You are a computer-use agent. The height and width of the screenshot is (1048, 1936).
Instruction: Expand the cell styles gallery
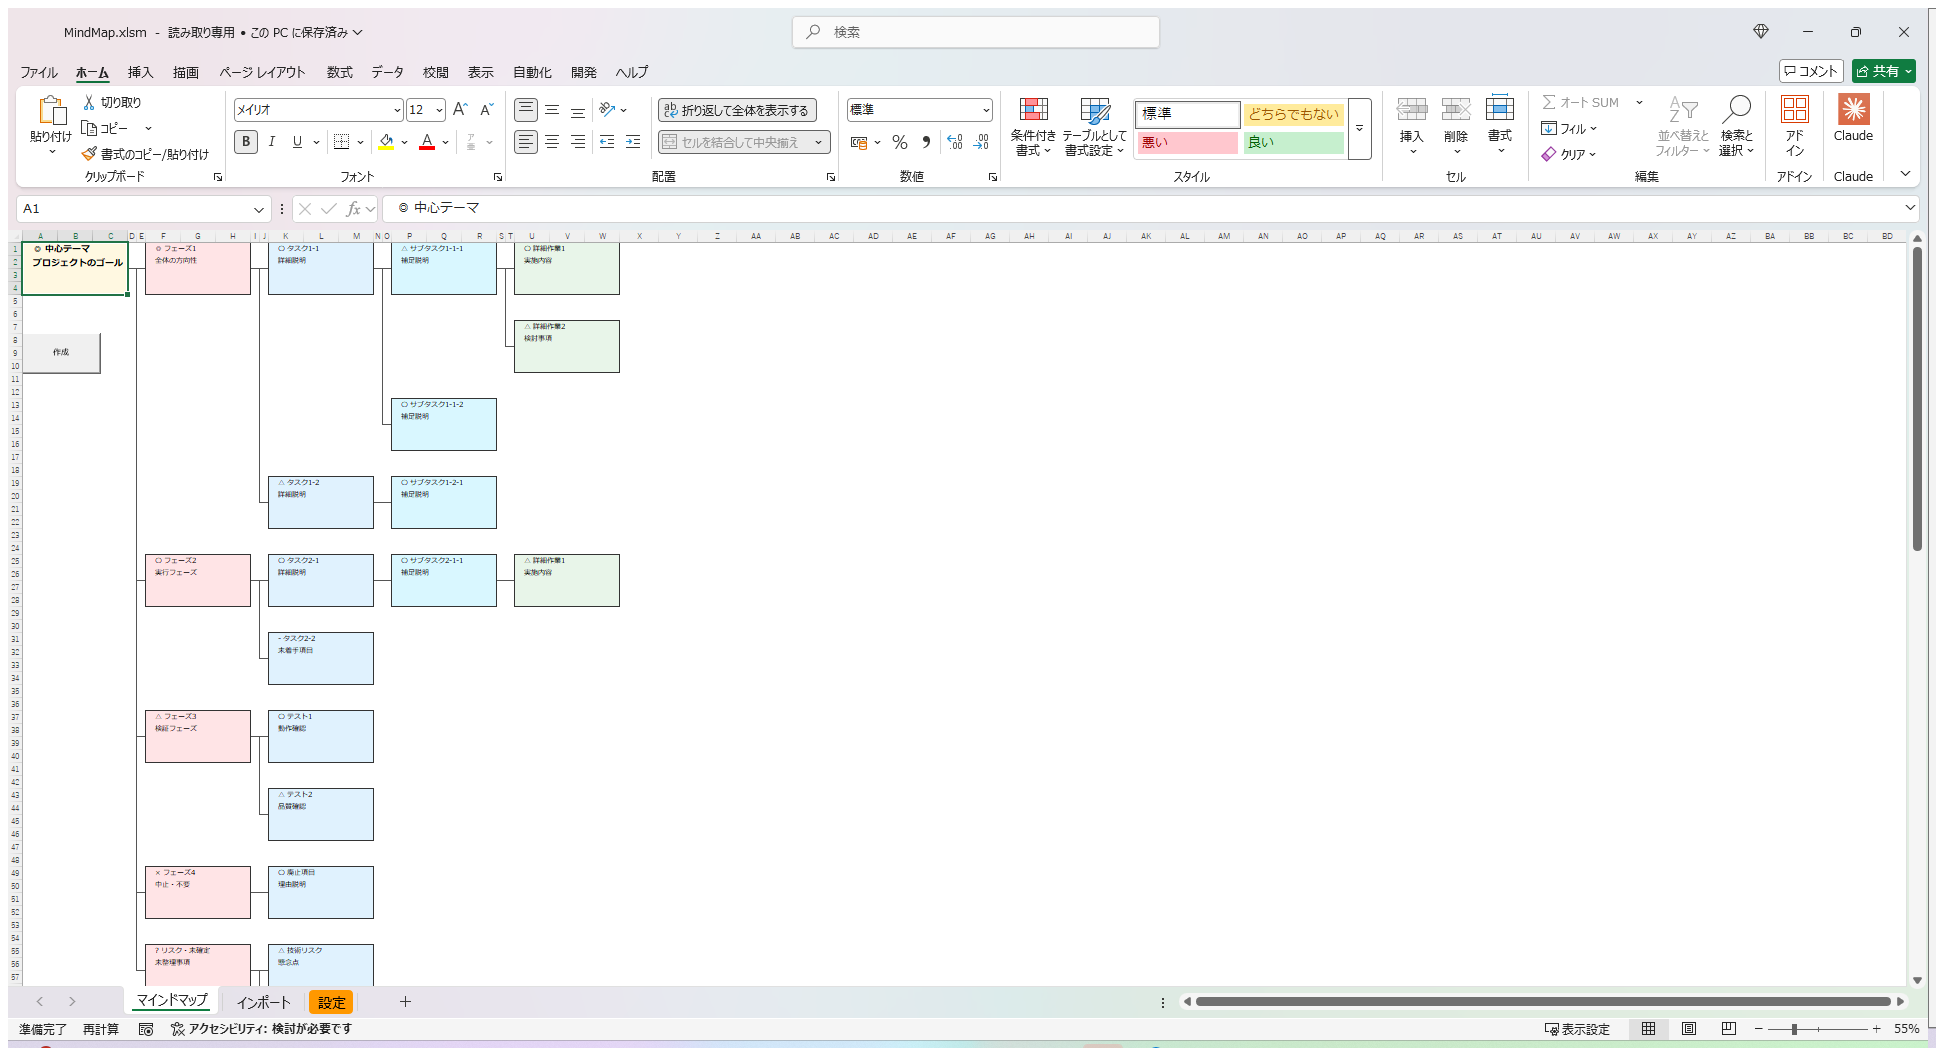coord(1359,129)
